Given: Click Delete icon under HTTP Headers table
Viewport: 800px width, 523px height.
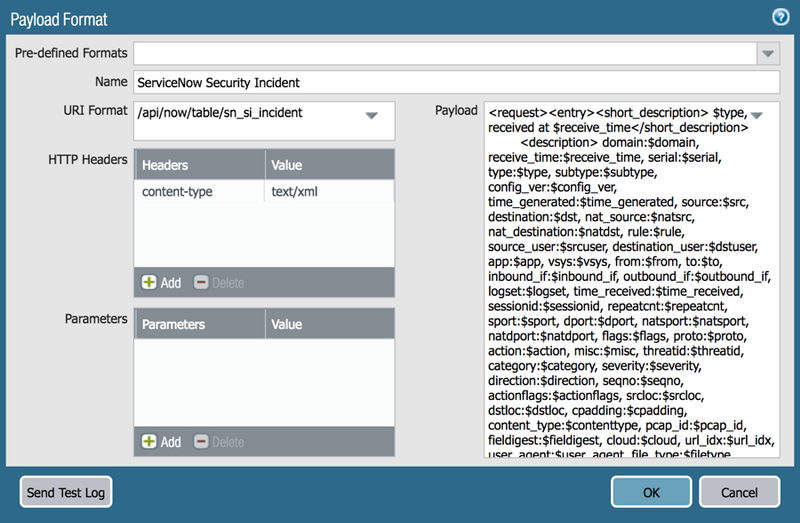Looking at the screenshot, I should tap(201, 283).
